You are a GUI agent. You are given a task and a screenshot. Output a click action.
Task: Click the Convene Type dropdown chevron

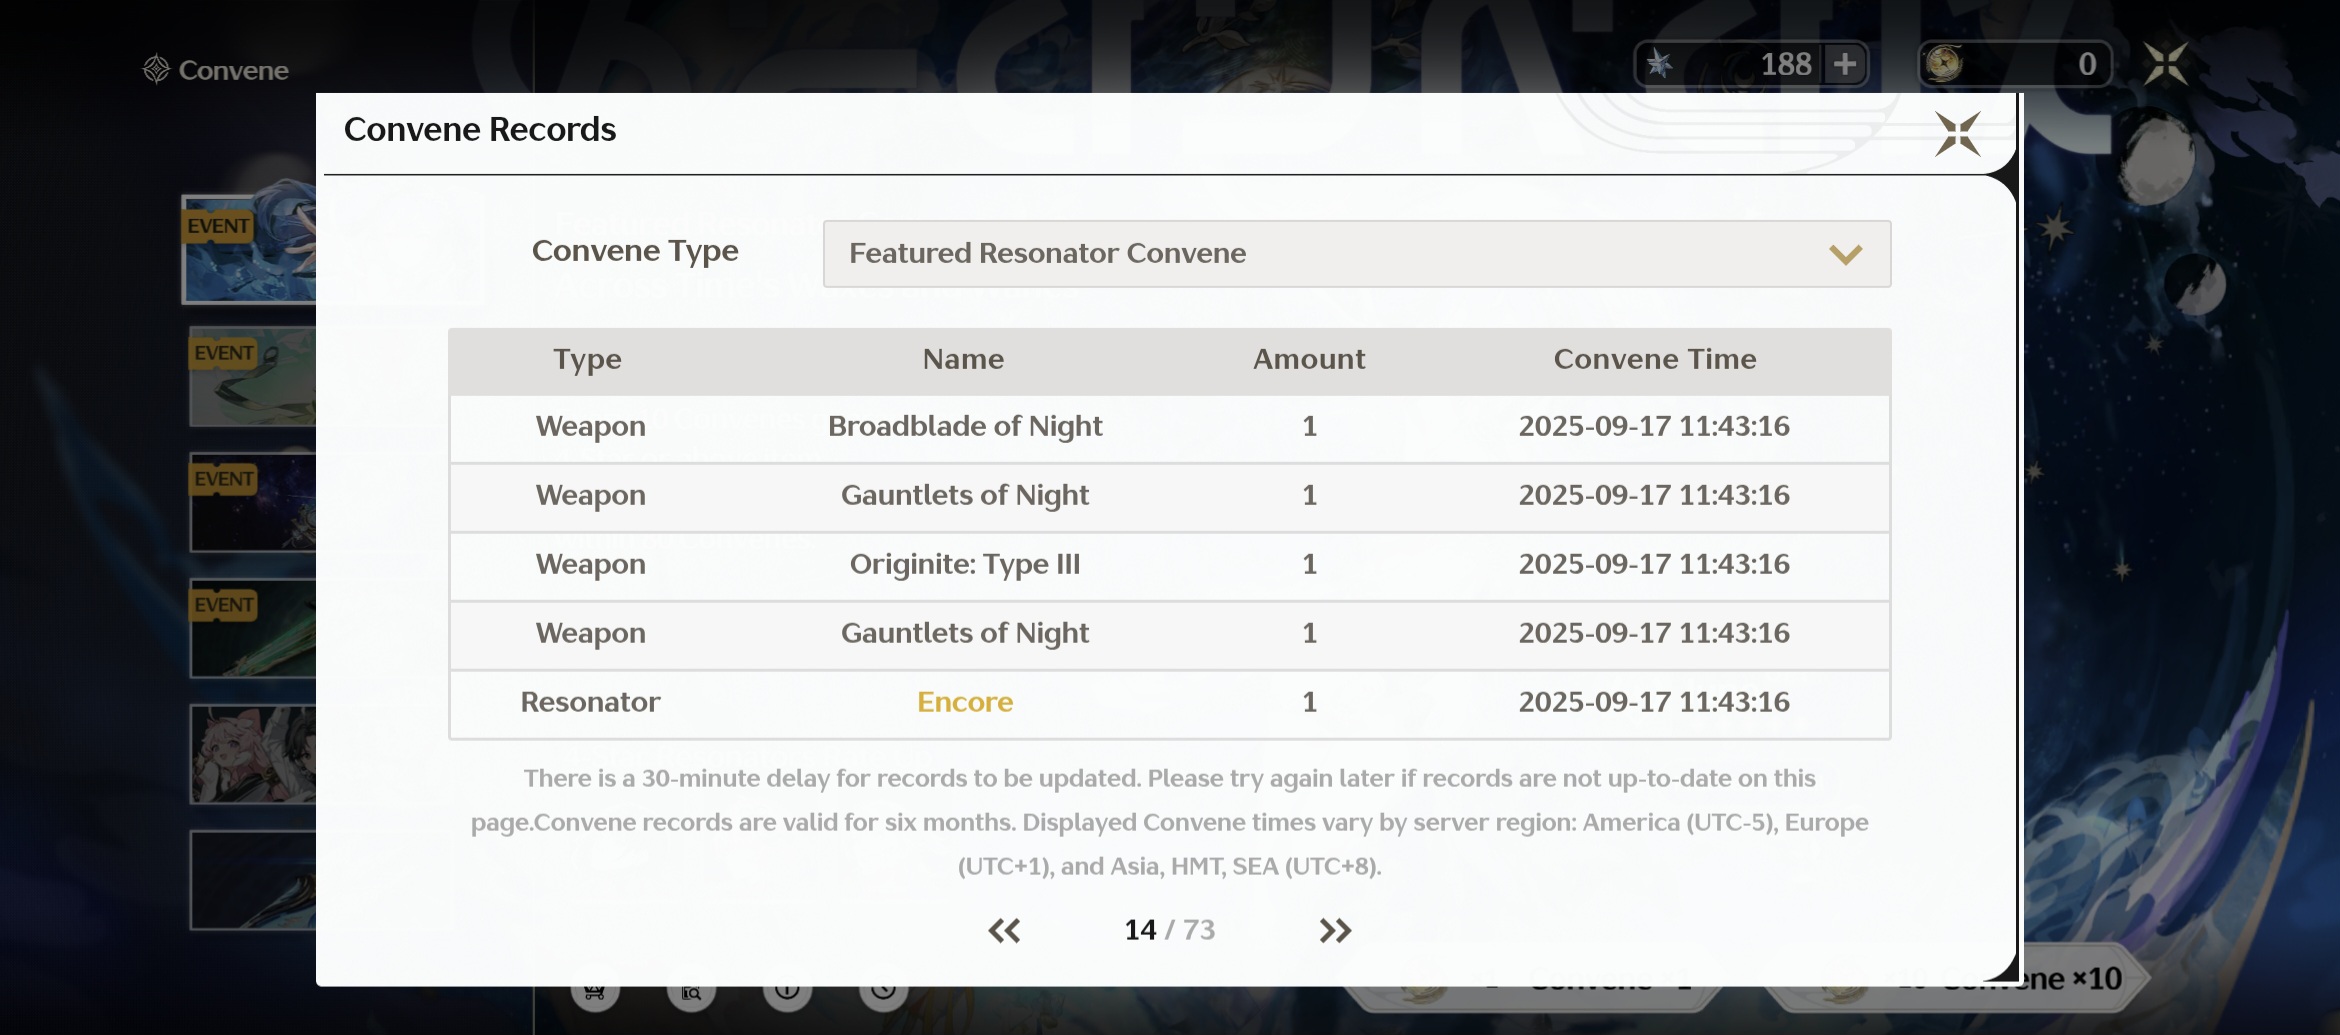[1845, 254]
